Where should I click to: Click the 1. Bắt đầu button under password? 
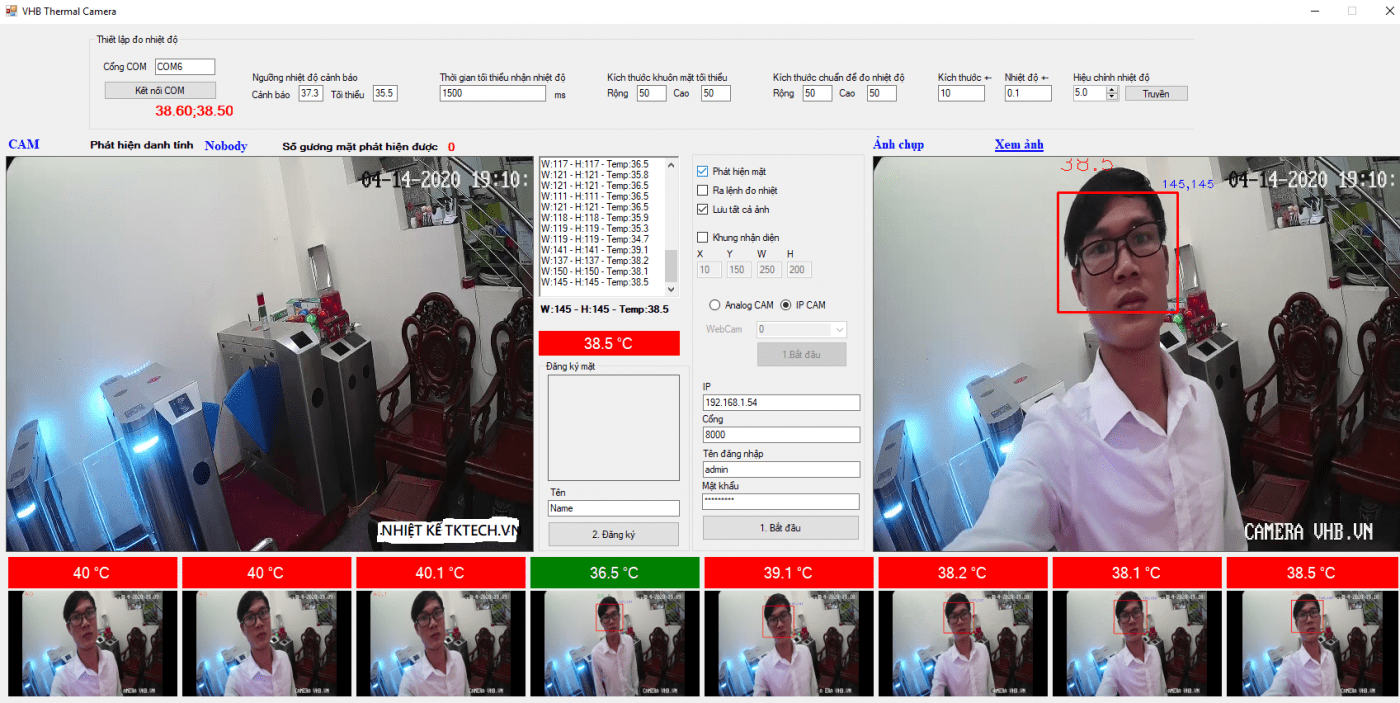[x=780, y=528]
